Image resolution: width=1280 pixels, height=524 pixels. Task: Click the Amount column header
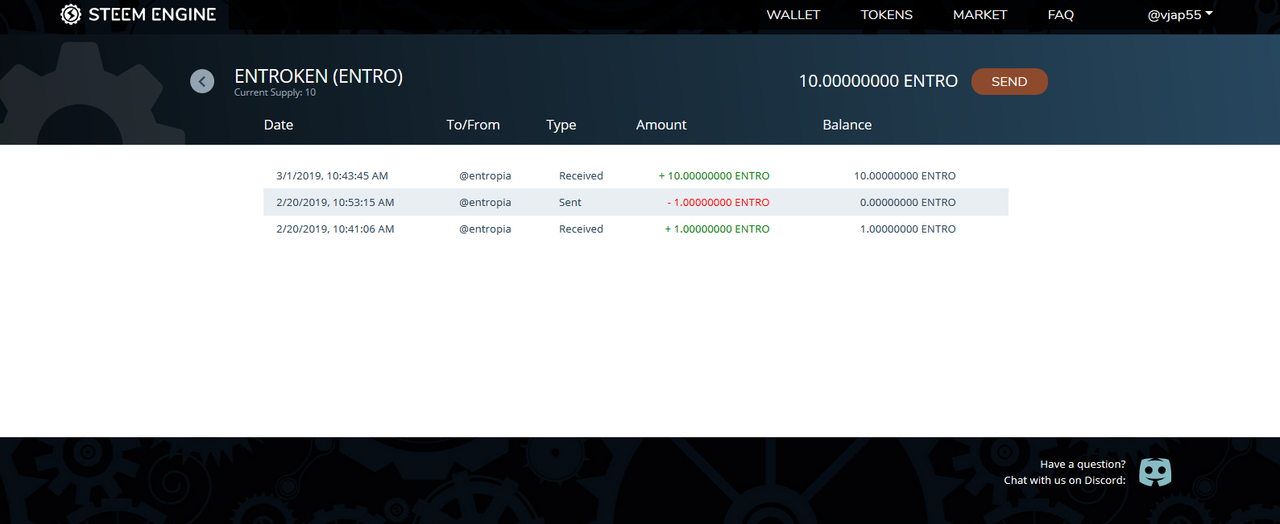point(661,125)
